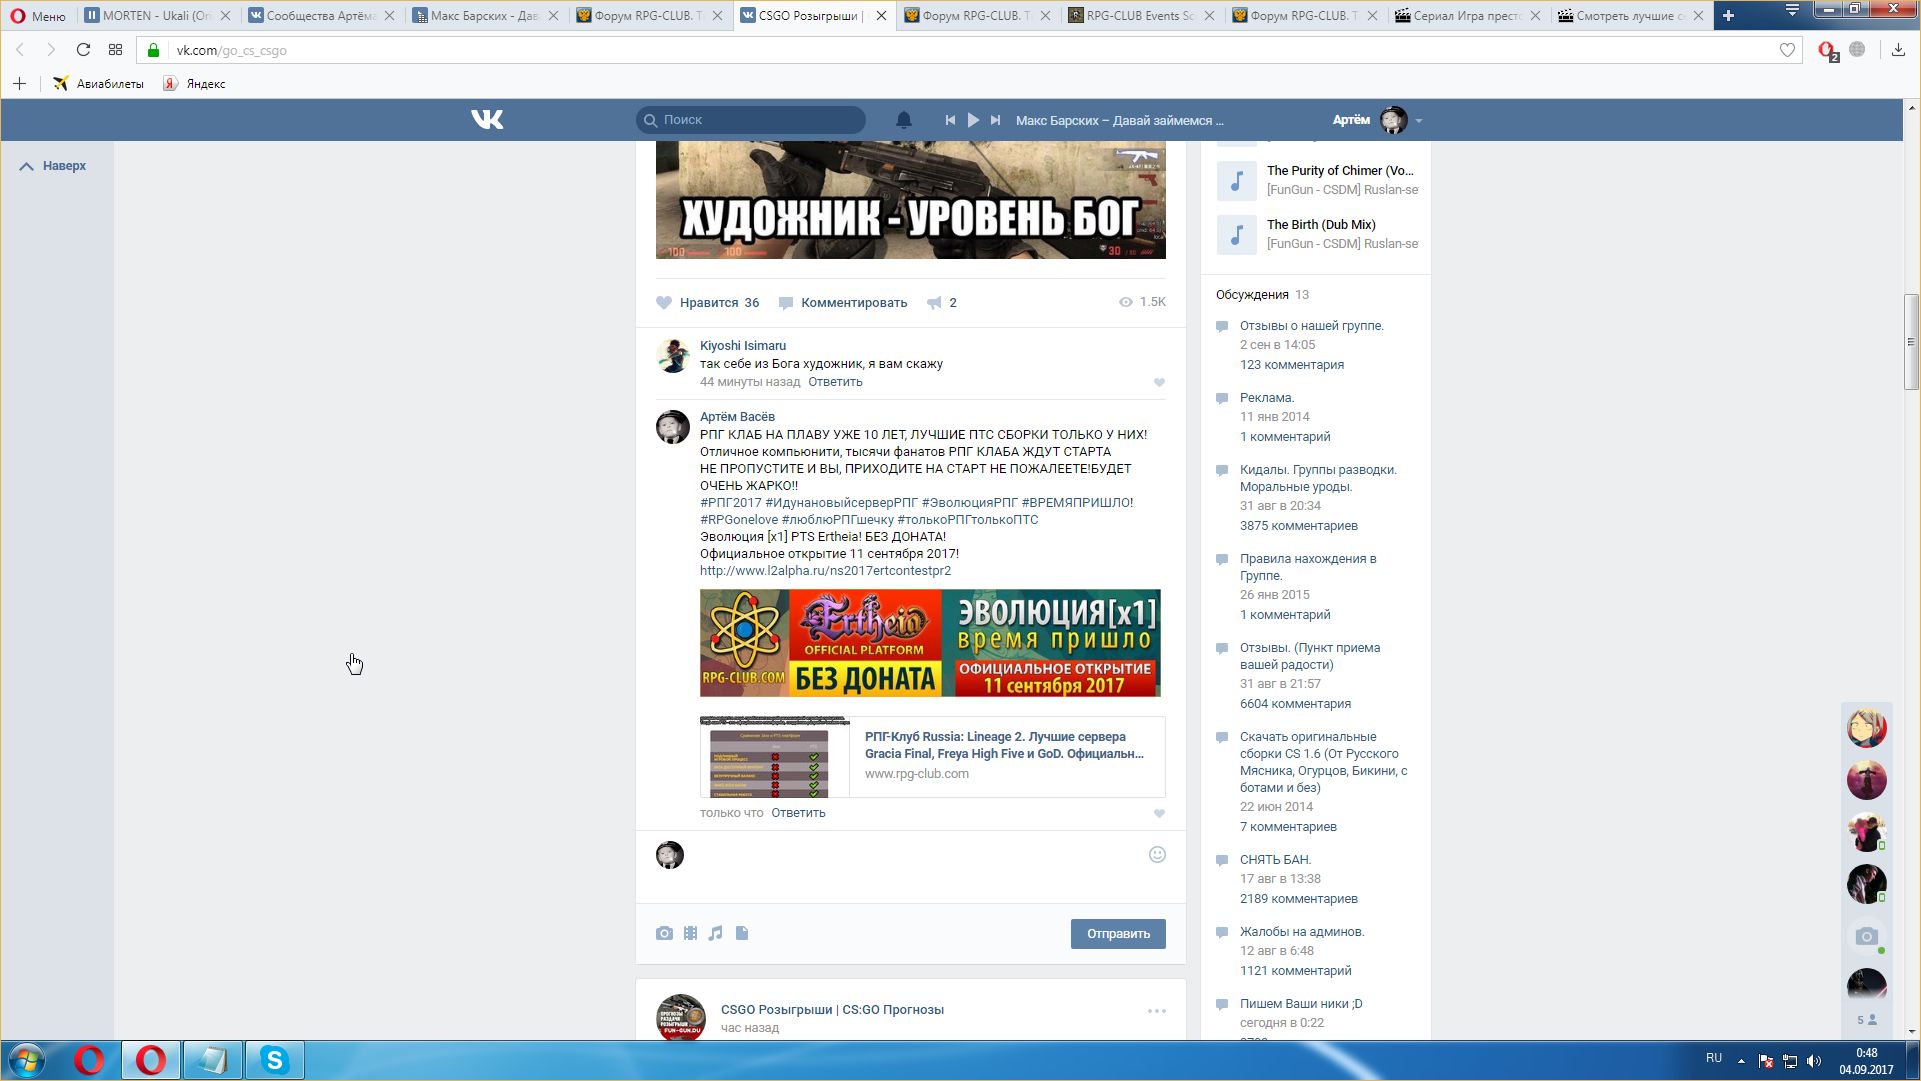Like the post with Нравится 36
The image size is (1921, 1081).
tap(708, 303)
